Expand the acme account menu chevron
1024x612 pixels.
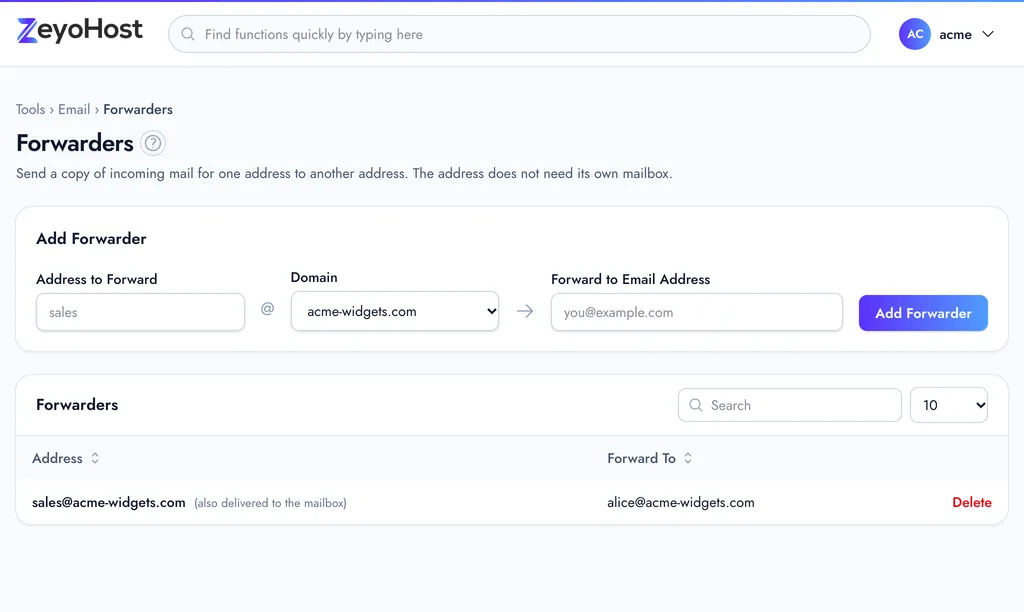(988, 34)
